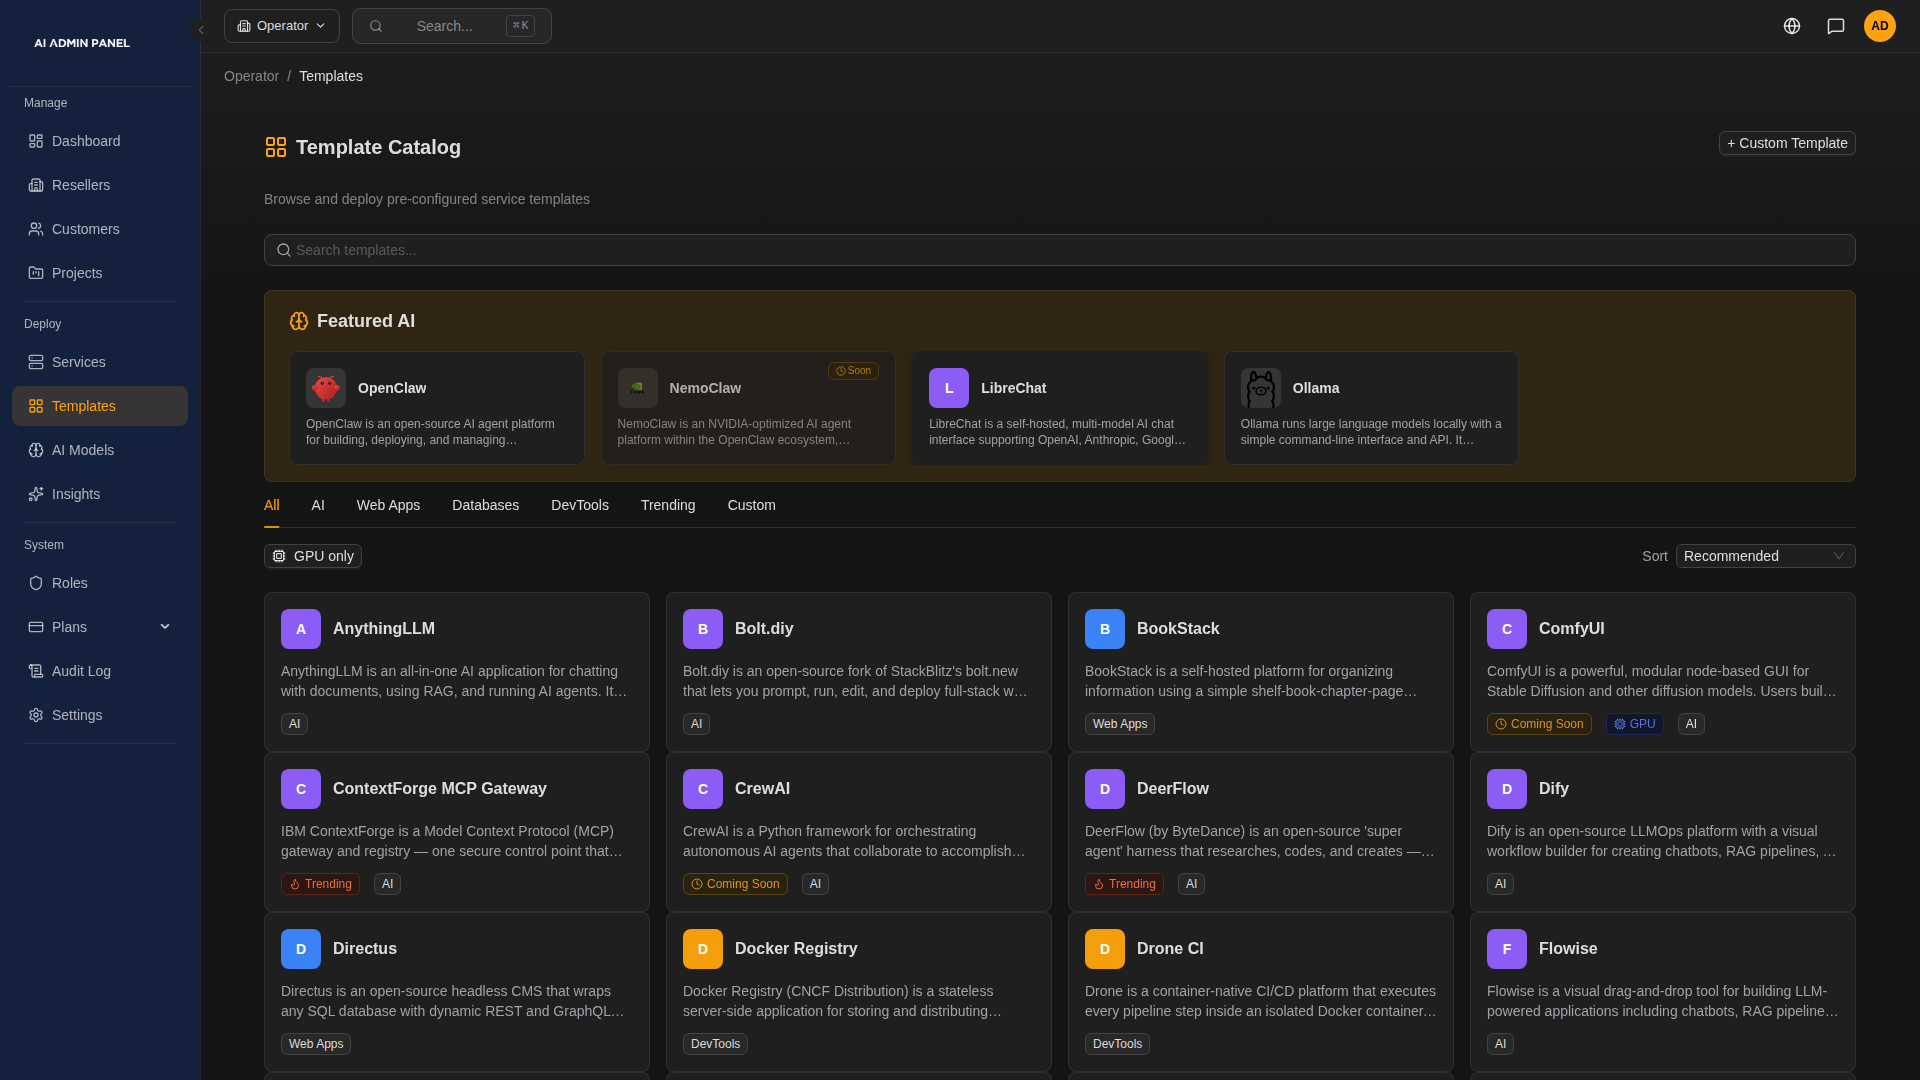
Task: Click the AnythingLLM letter icon
Action: pos(301,629)
